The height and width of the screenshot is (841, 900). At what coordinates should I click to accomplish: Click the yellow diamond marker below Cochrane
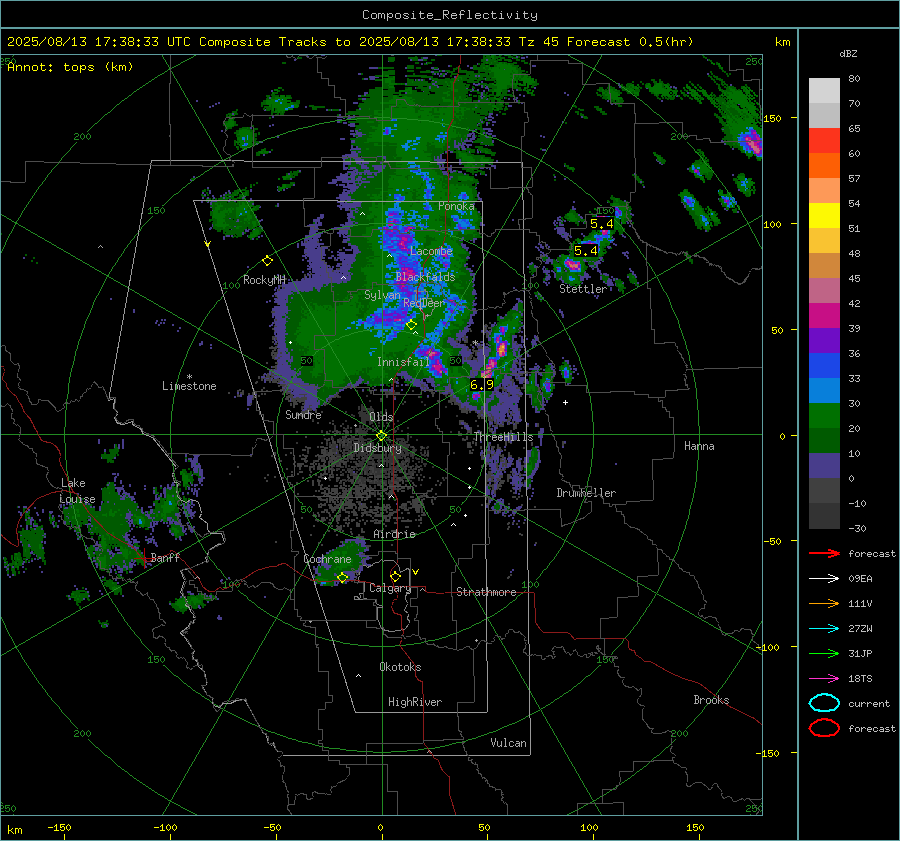tap(342, 578)
